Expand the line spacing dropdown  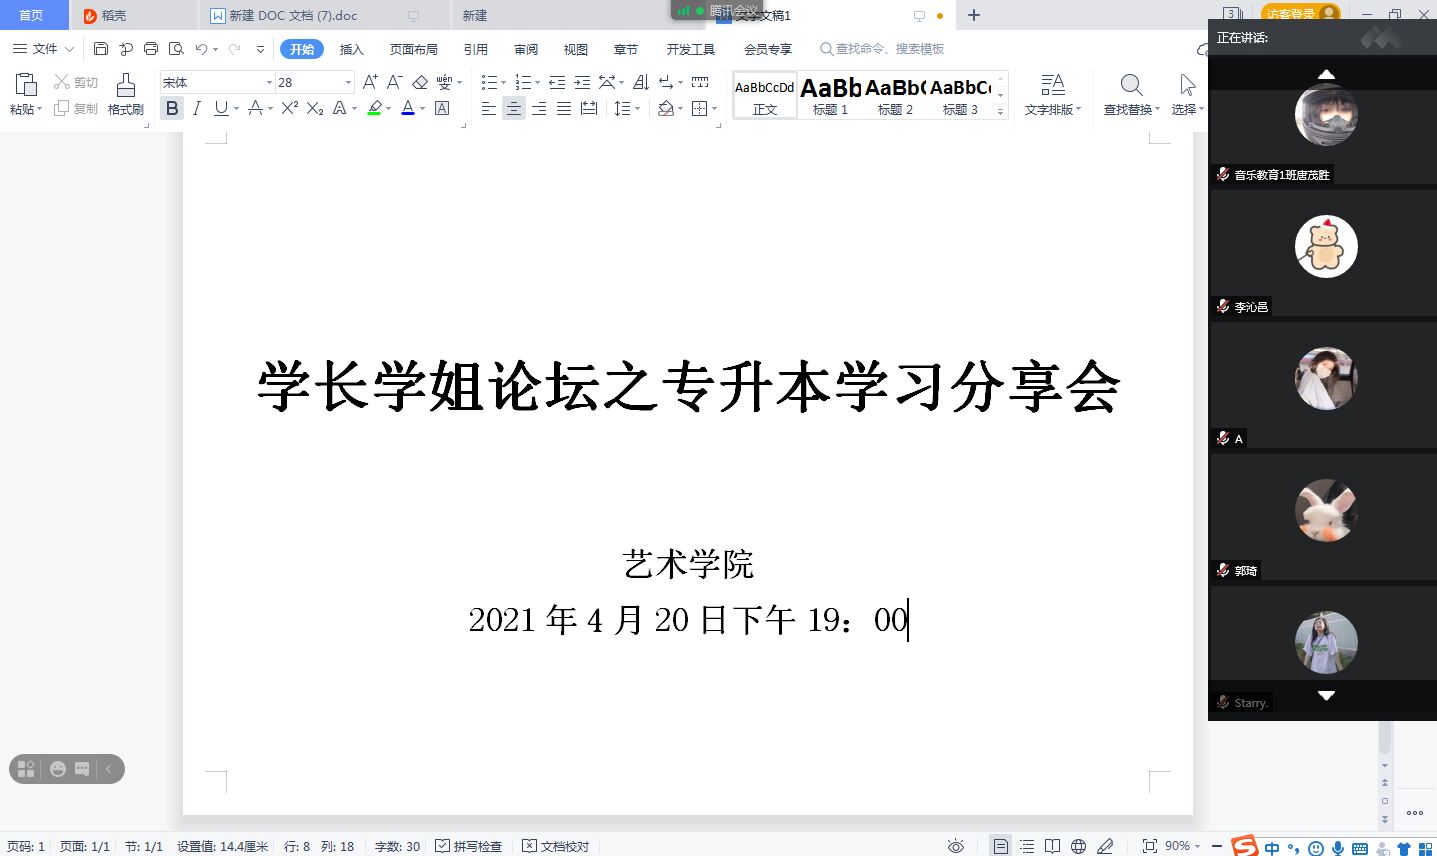tap(637, 108)
